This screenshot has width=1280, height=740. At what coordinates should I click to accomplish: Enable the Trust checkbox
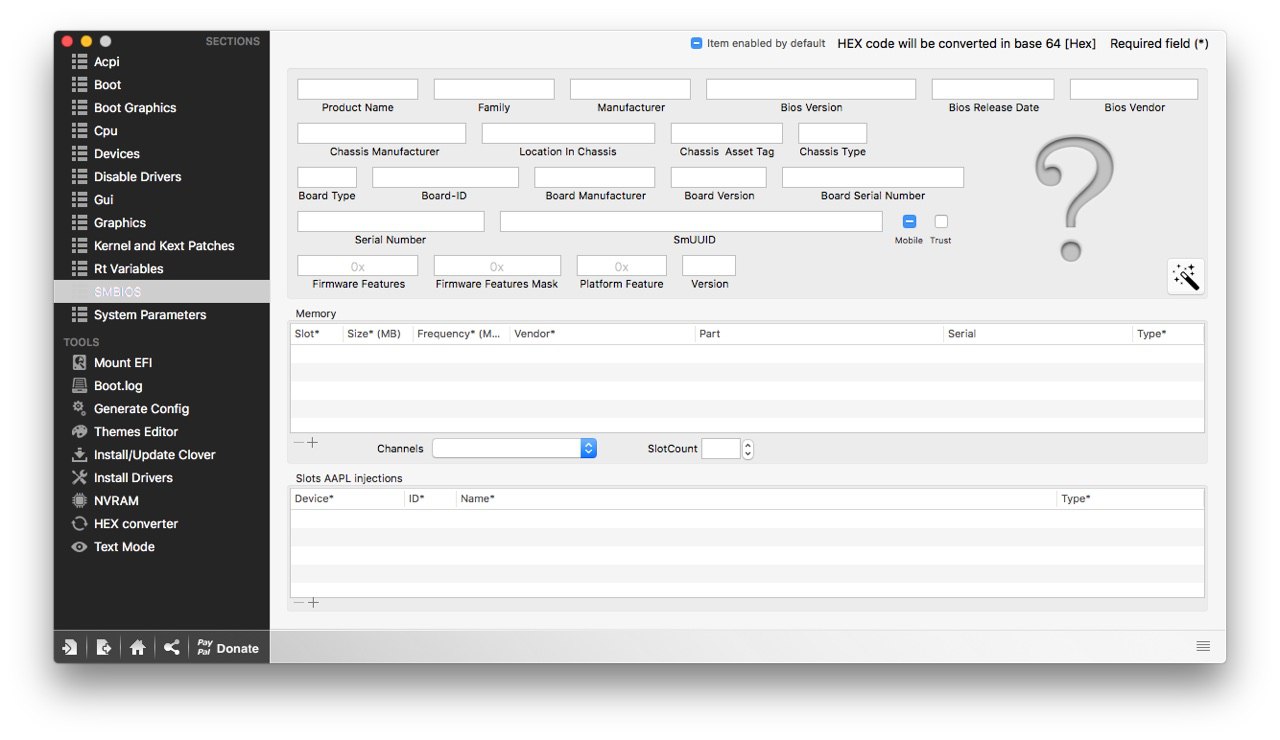(x=941, y=221)
